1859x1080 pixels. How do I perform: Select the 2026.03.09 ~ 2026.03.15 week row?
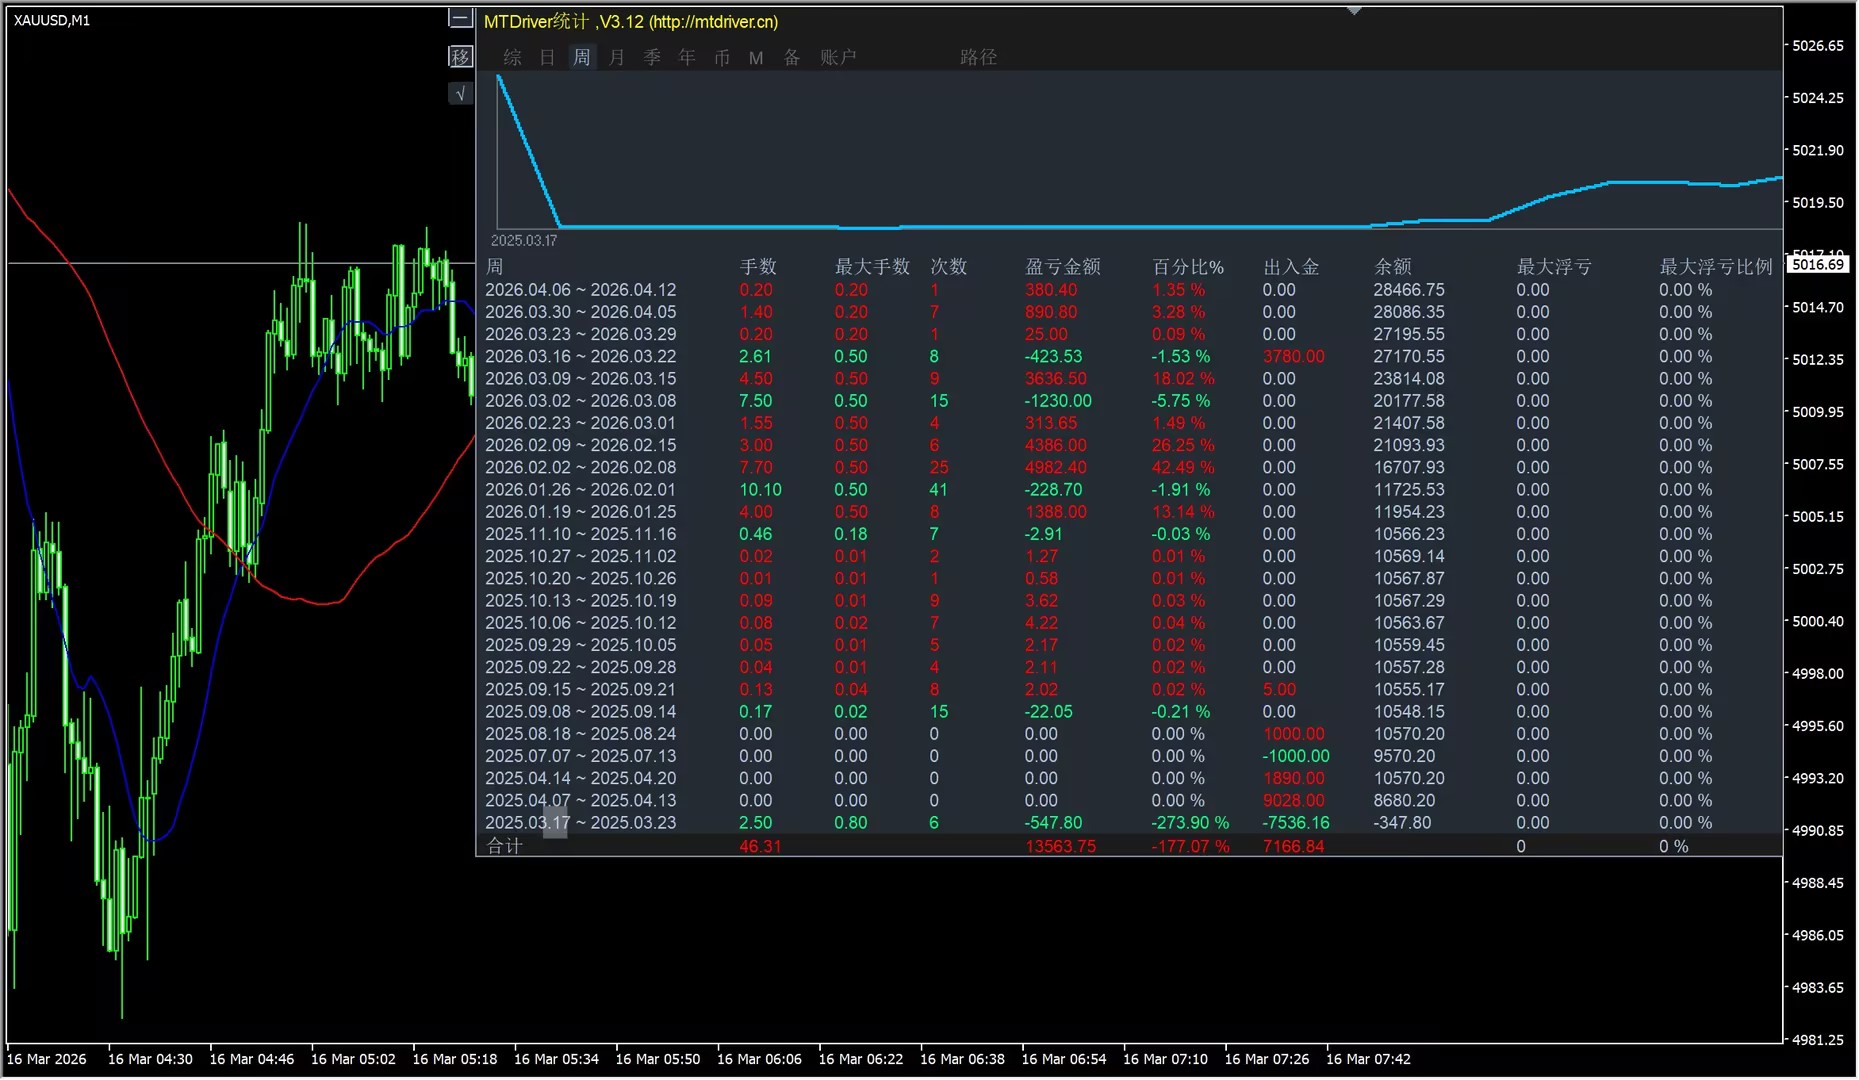click(1128, 378)
